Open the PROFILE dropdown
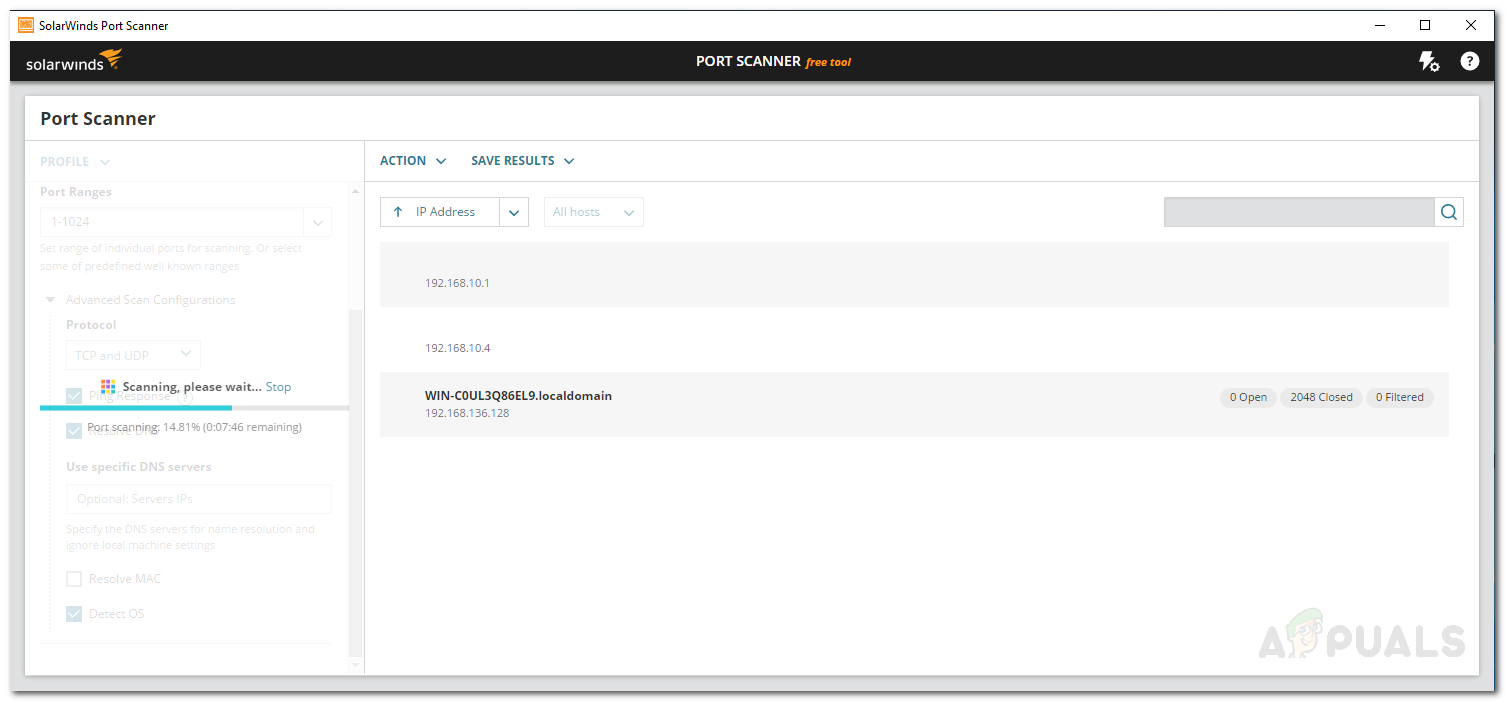The height and width of the screenshot is (702, 1506). pyautogui.click(x=75, y=162)
